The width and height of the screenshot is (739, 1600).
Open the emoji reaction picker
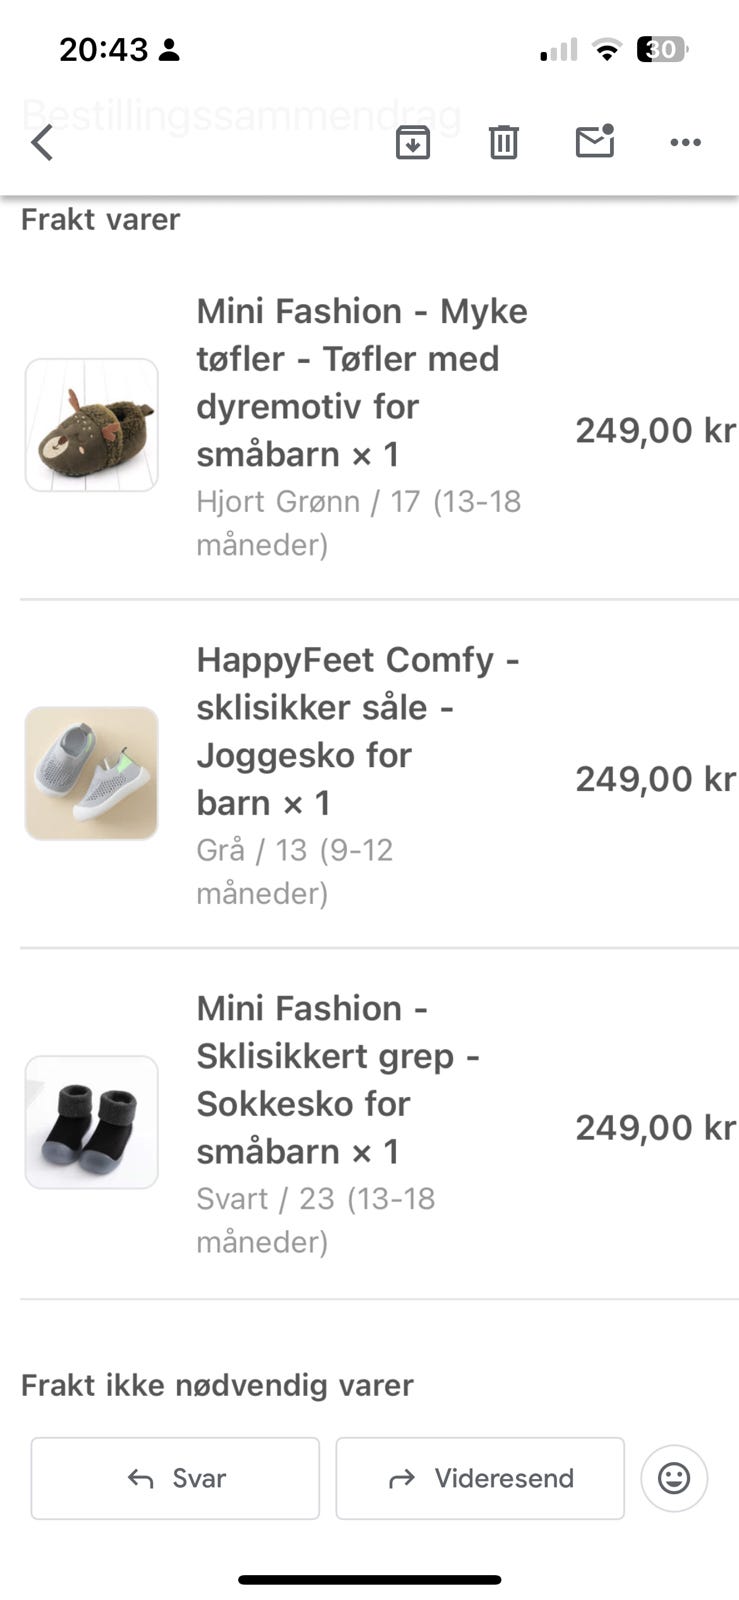[x=674, y=1477]
